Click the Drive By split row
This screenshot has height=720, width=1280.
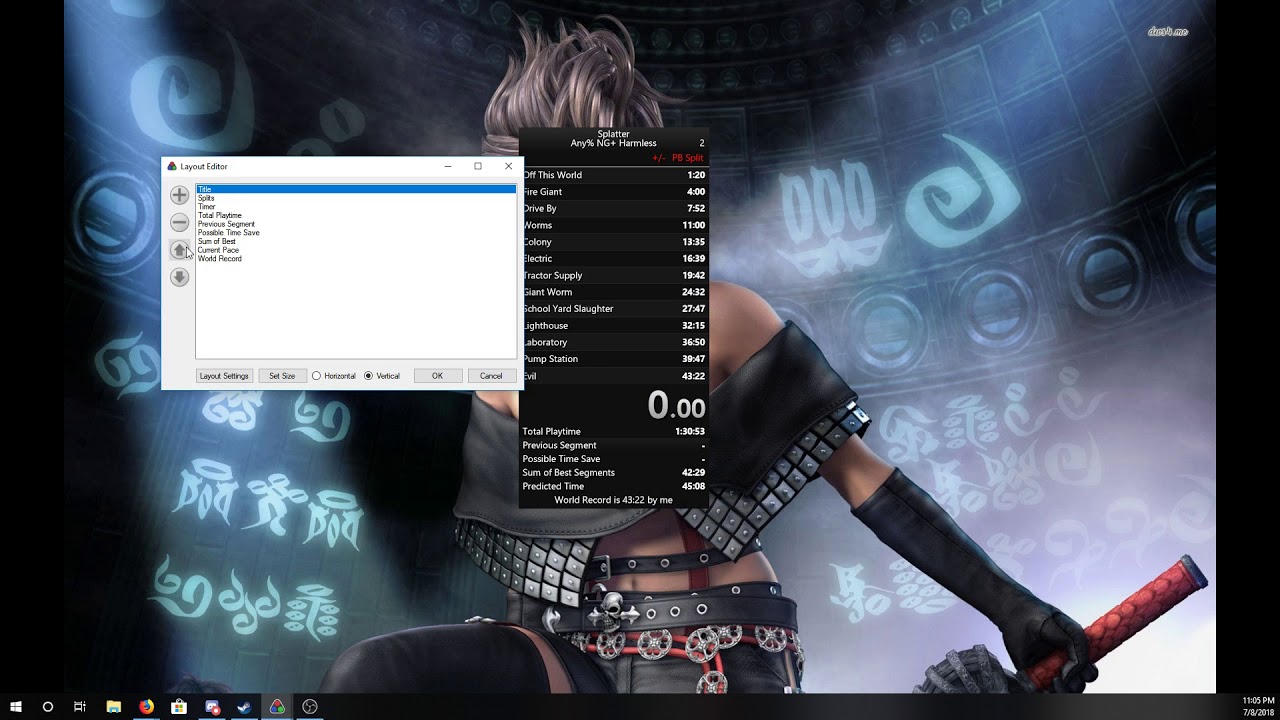(614, 209)
